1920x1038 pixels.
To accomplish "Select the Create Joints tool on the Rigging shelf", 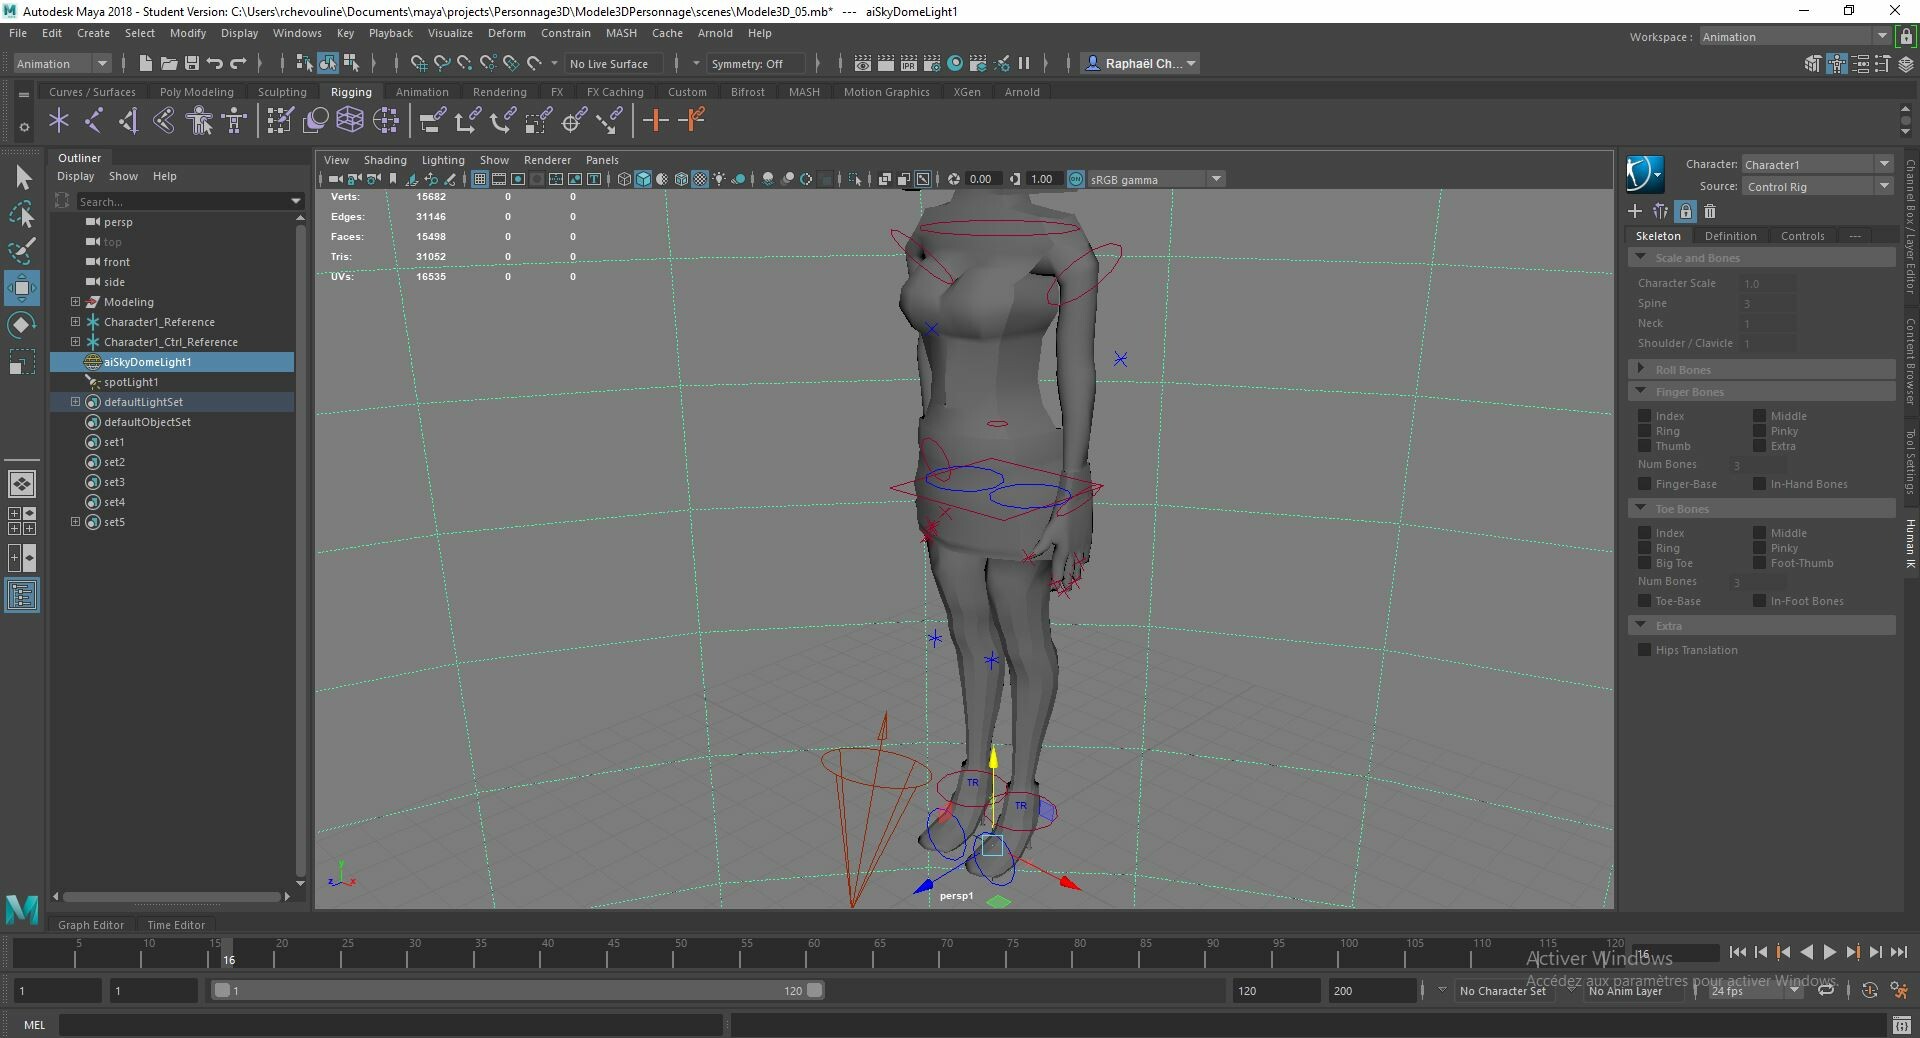I will (x=59, y=121).
